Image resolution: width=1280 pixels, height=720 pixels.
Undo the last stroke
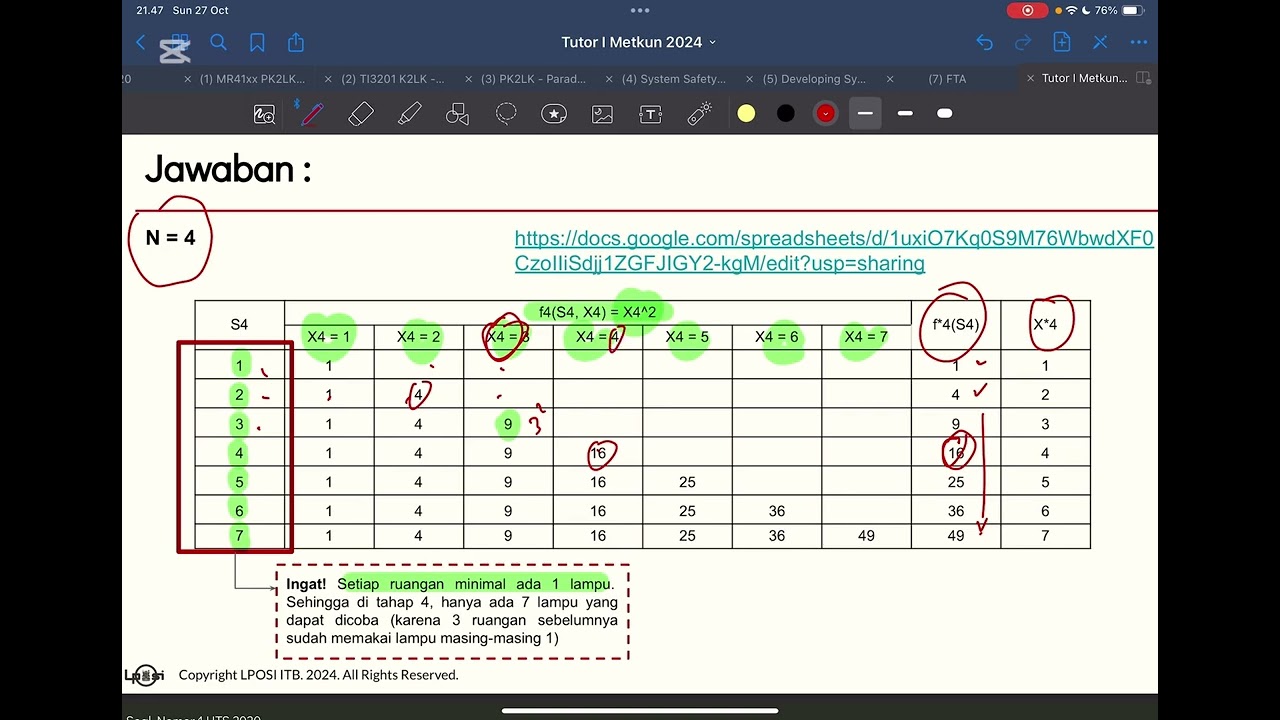984,42
